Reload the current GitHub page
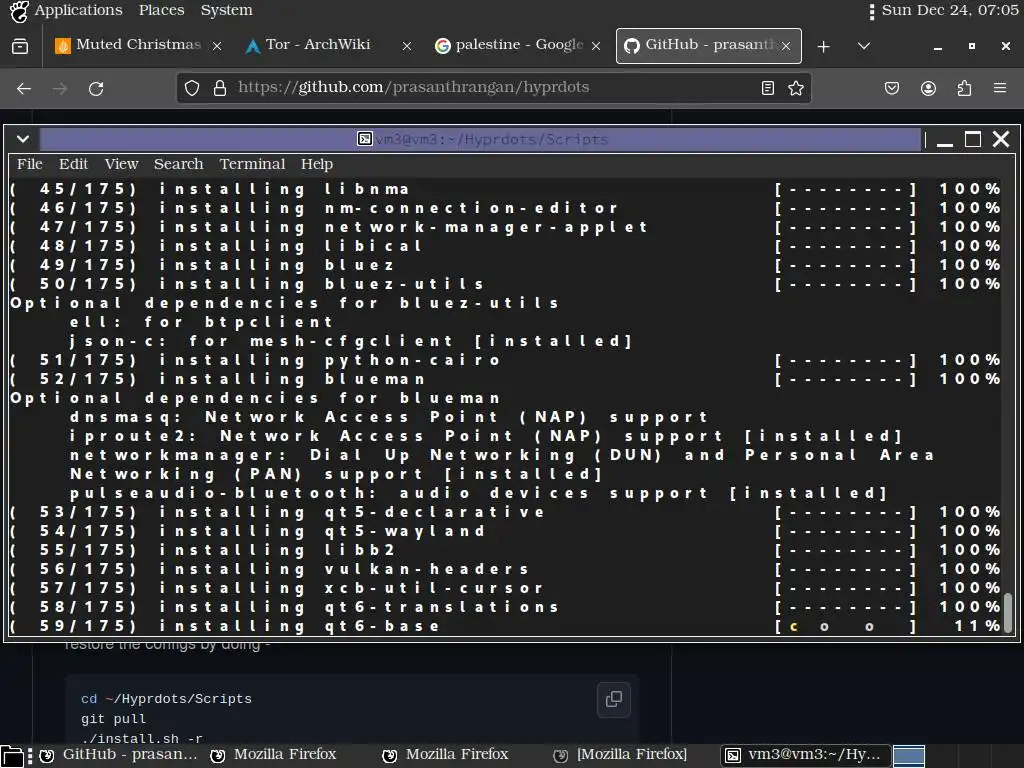Image resolution: width=1024 pixels, height=768 pixels. coord(96,88)
